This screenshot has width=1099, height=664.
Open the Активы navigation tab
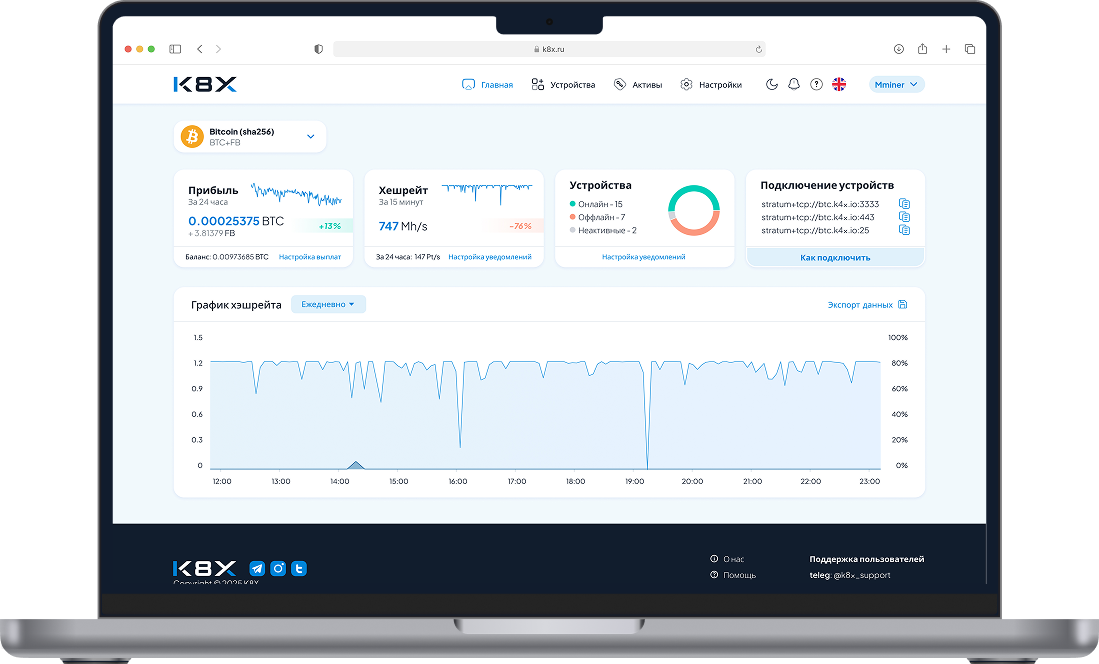click(x=638, y=85)
